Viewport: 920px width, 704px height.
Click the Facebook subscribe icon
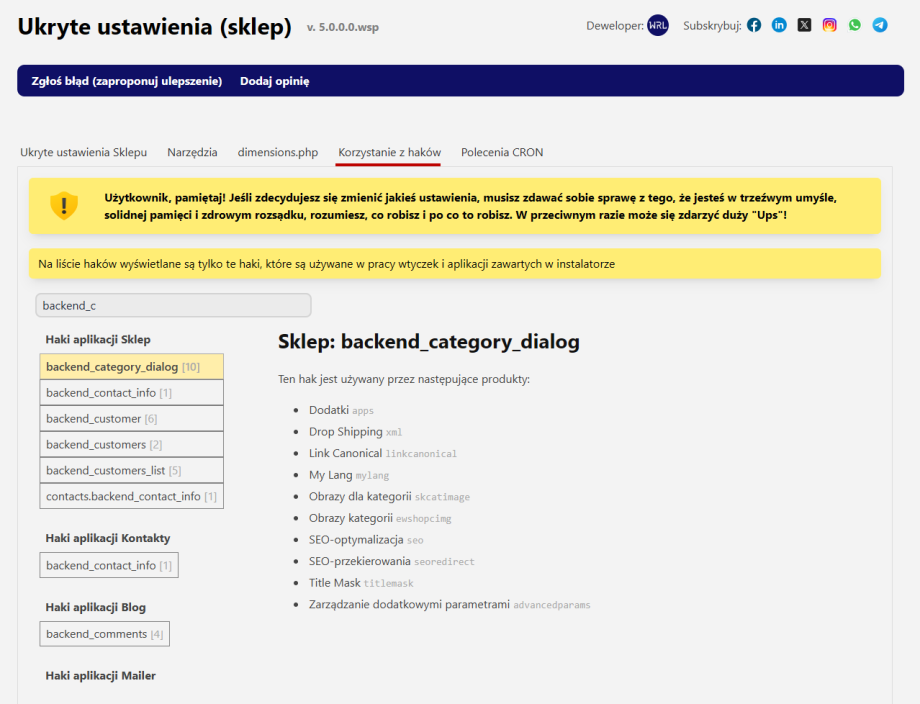tap(754, 25)
